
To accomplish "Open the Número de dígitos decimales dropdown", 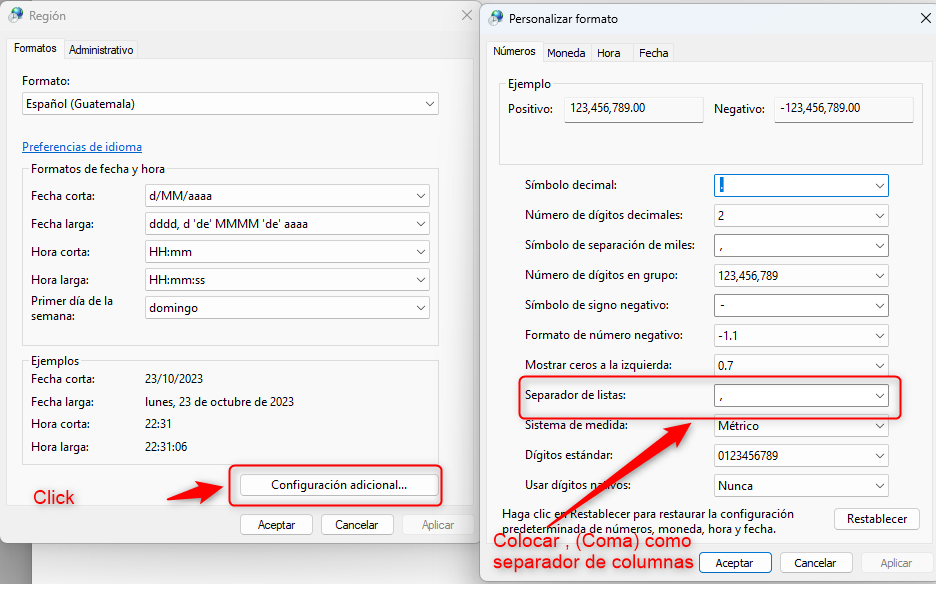I will pyautogui.click(x=879, y=215).
